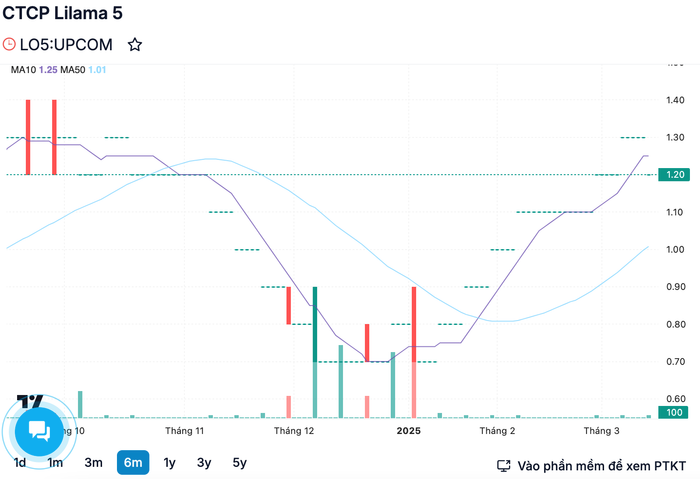Viewport: 700px width, 479px height.
Task: Click the green 1.20 price tag
Action: point(674,175)
